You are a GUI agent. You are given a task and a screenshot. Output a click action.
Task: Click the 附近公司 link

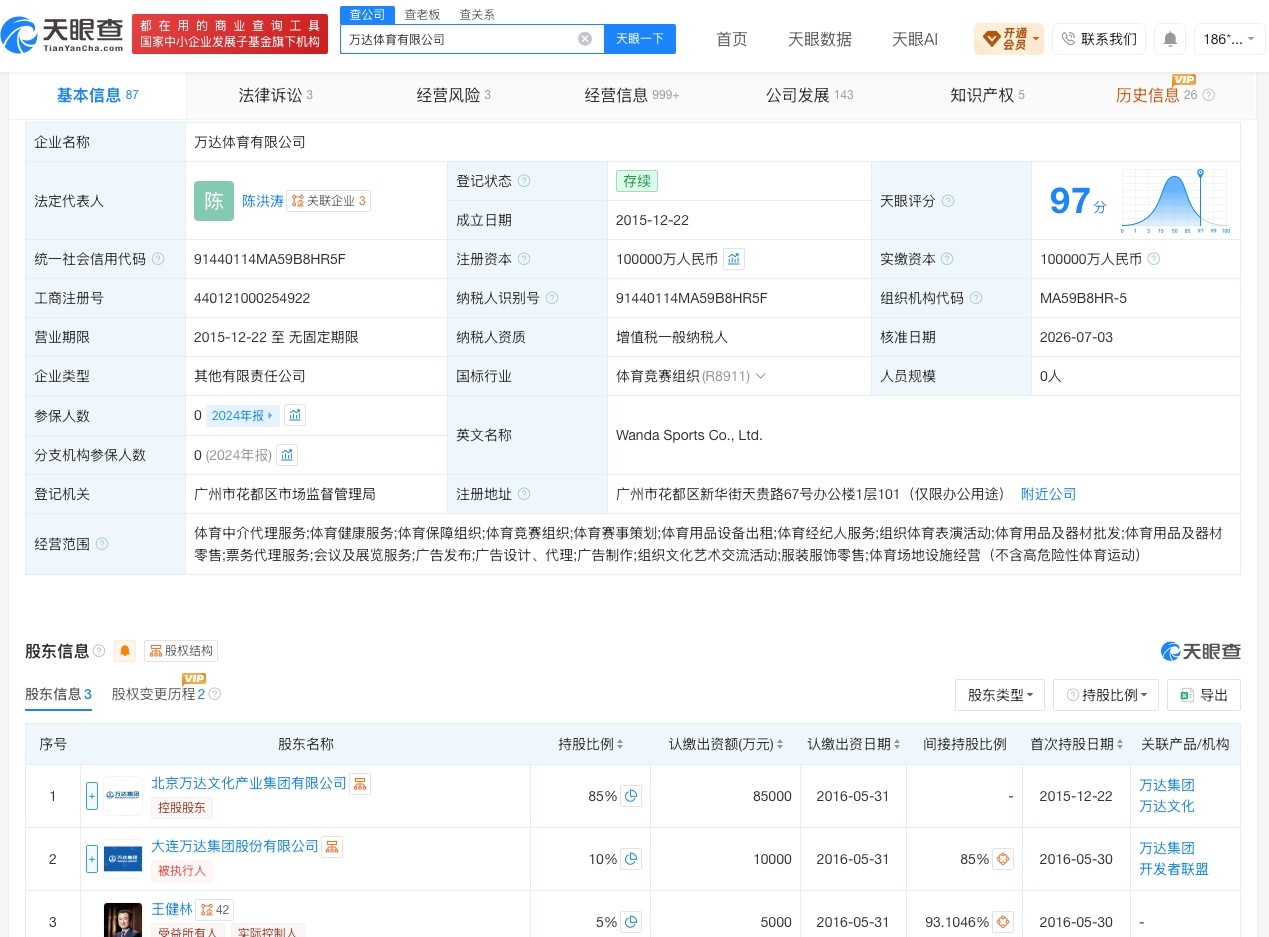click(1048, 494)
